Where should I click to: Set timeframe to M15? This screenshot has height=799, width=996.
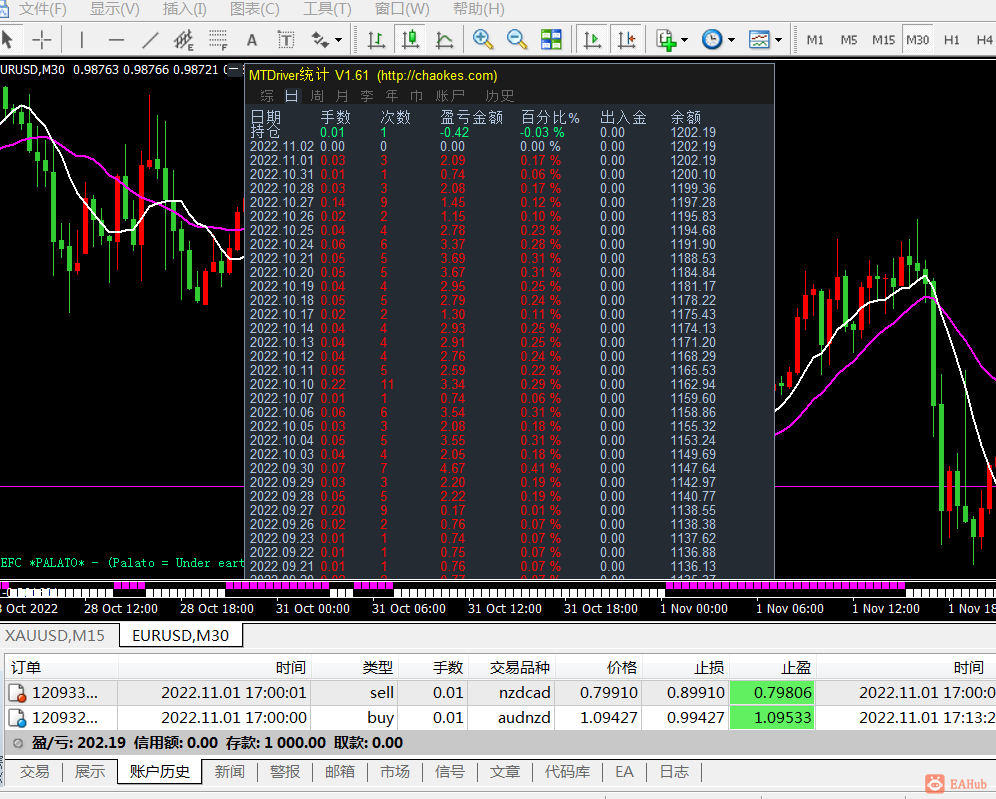pos(884,40)
